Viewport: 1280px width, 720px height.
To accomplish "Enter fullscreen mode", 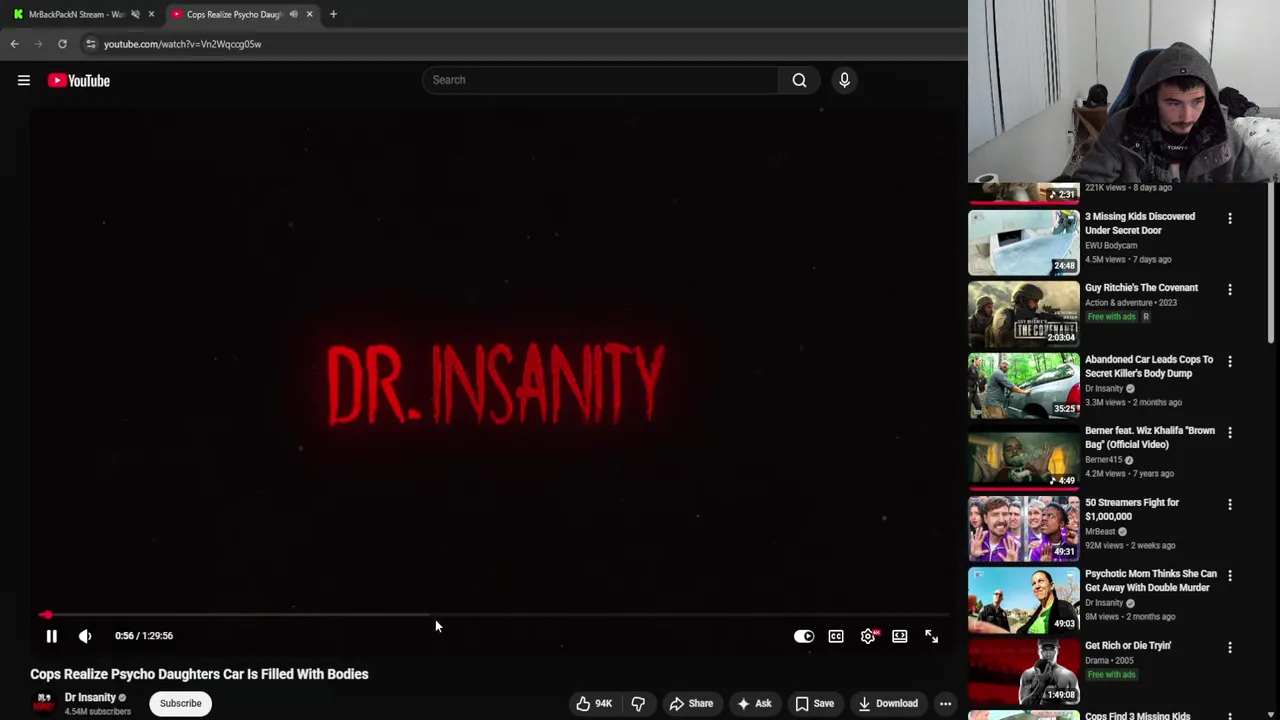I will (931, 636).
